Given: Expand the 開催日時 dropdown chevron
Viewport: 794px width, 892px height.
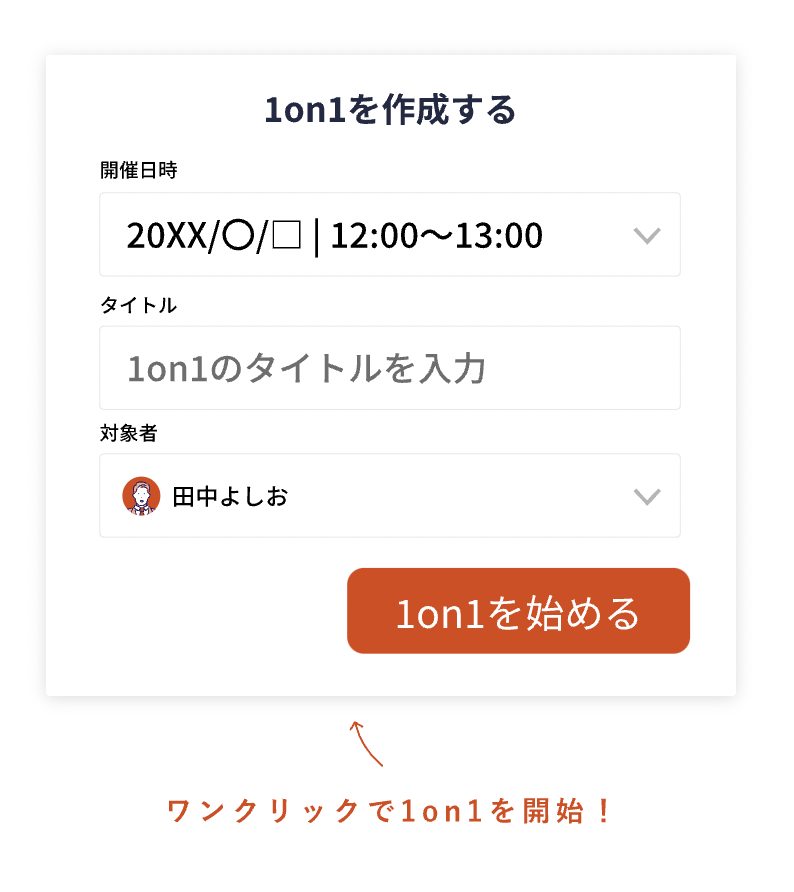Looking at the screenshot, I should (647, 236).
